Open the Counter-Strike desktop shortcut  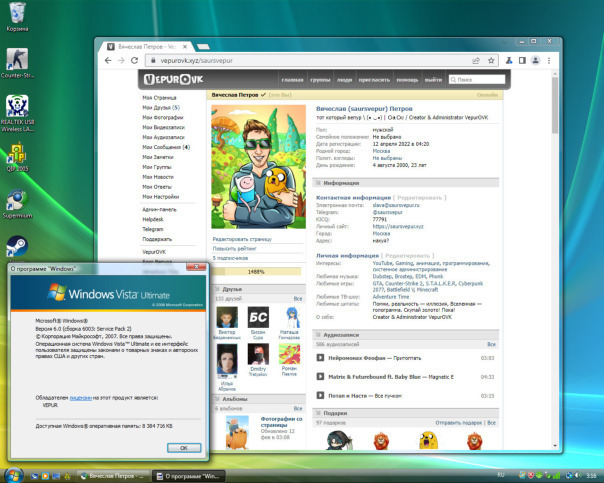coord(17,63)
